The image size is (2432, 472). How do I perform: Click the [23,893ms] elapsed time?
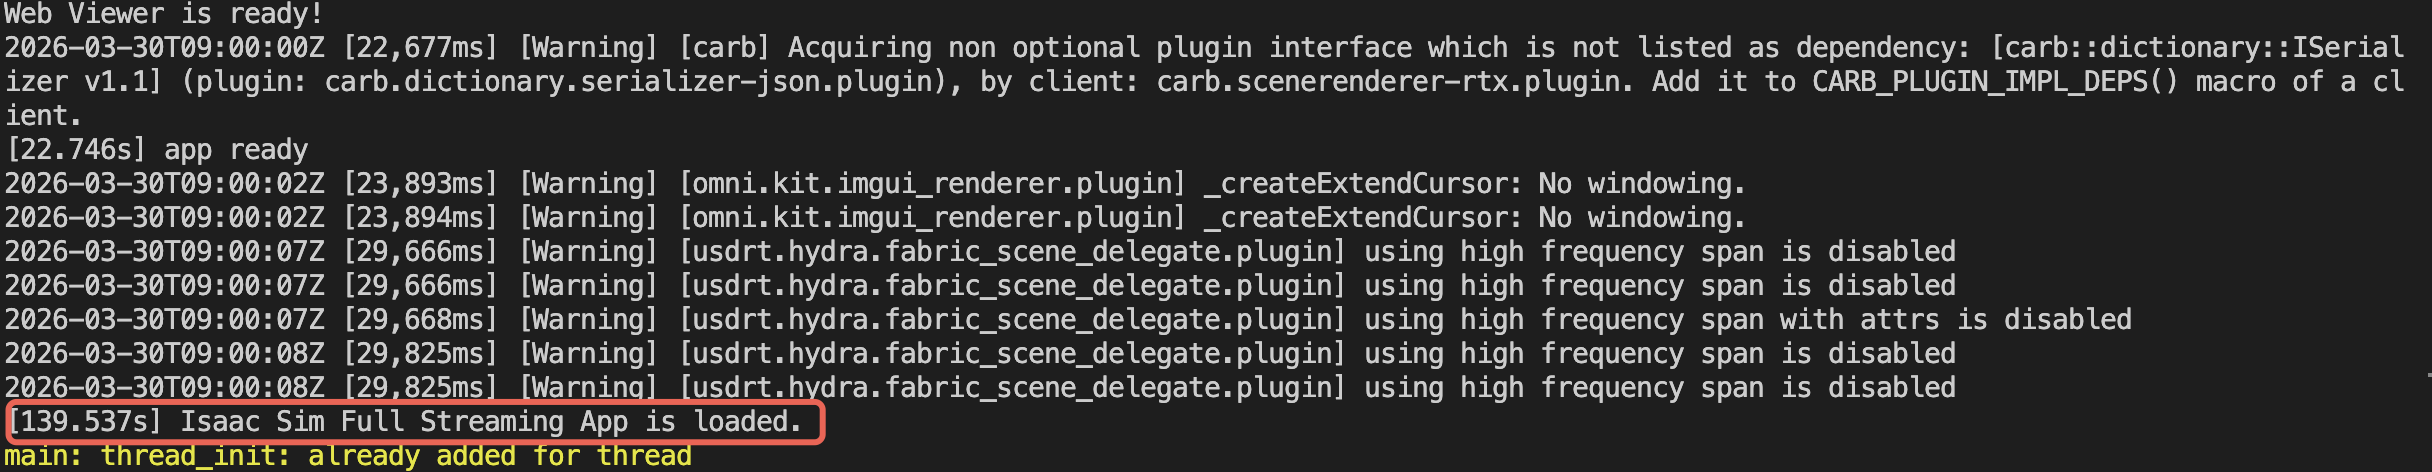(x=420, y=184)
